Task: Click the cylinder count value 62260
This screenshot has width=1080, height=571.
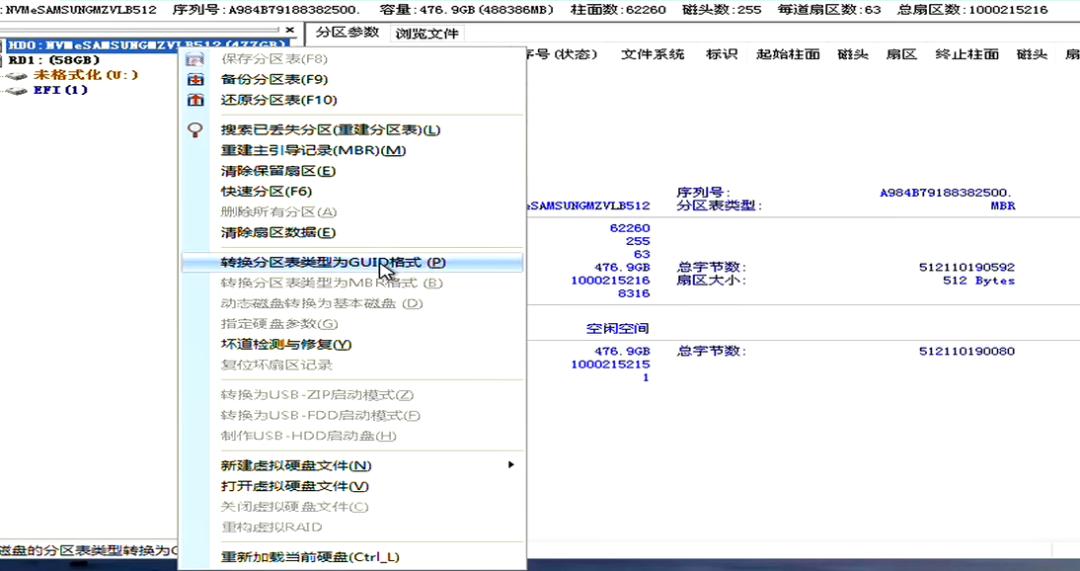Action: click(x=630, y=228)
